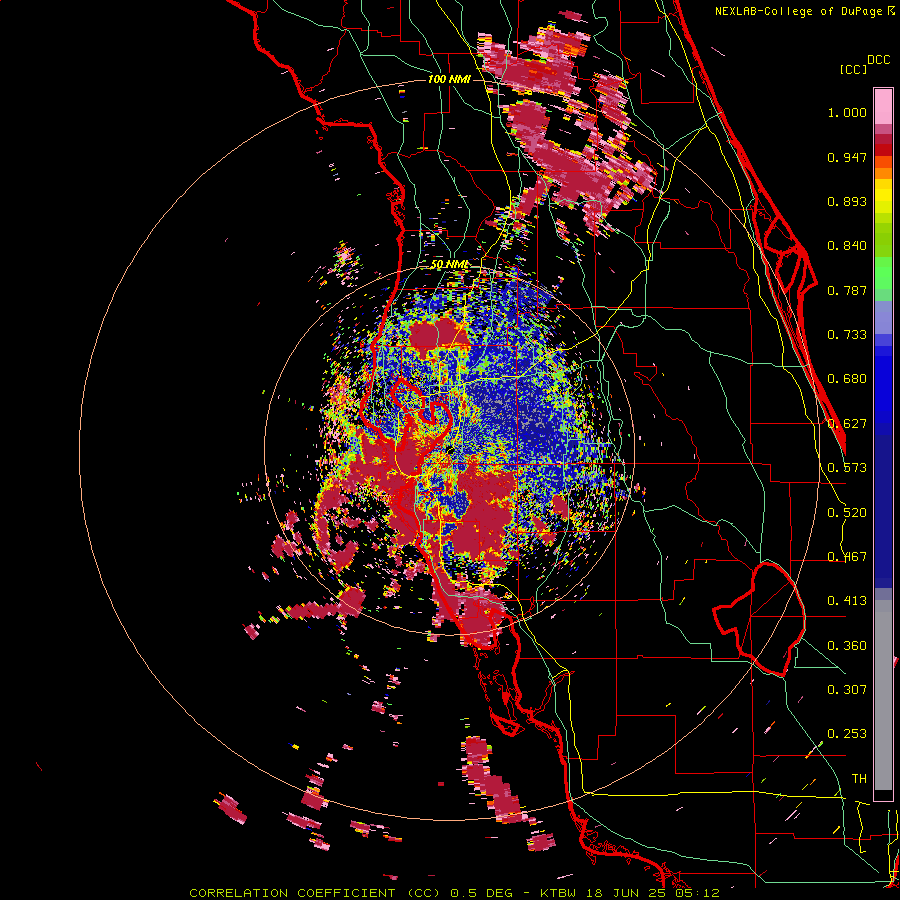Select the 0.413 legend value

pos(847,601)
